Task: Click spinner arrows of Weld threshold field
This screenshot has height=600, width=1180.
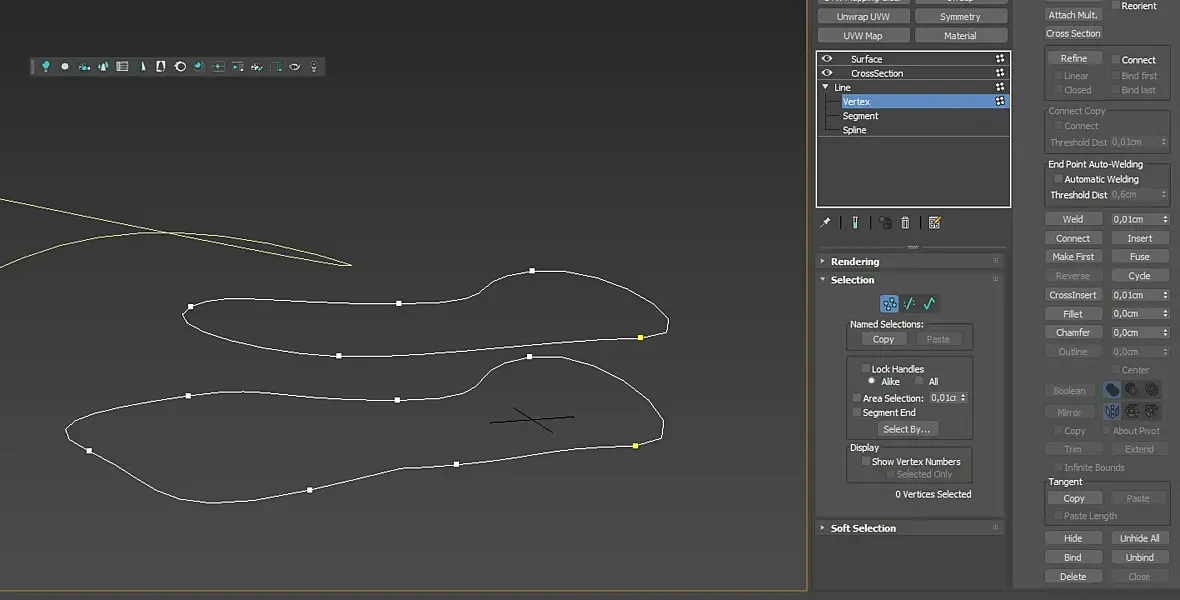Action: tap(1165, 219)
